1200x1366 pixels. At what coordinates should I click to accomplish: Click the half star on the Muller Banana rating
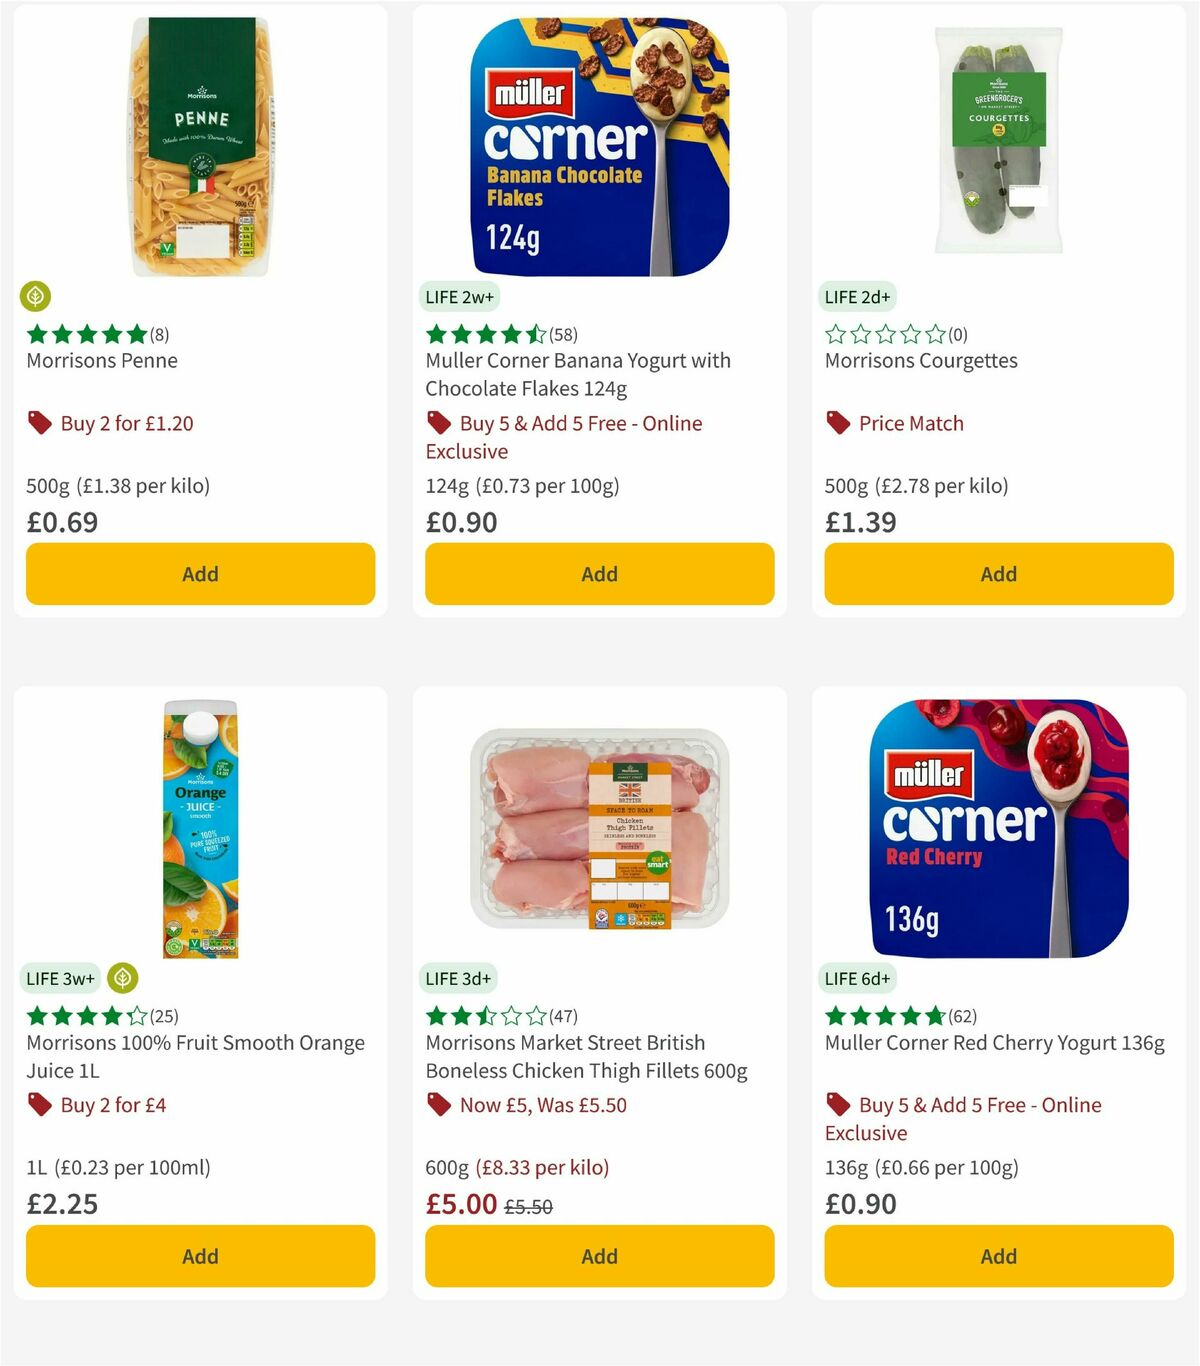pyautogui.click(x=536, y=334)
